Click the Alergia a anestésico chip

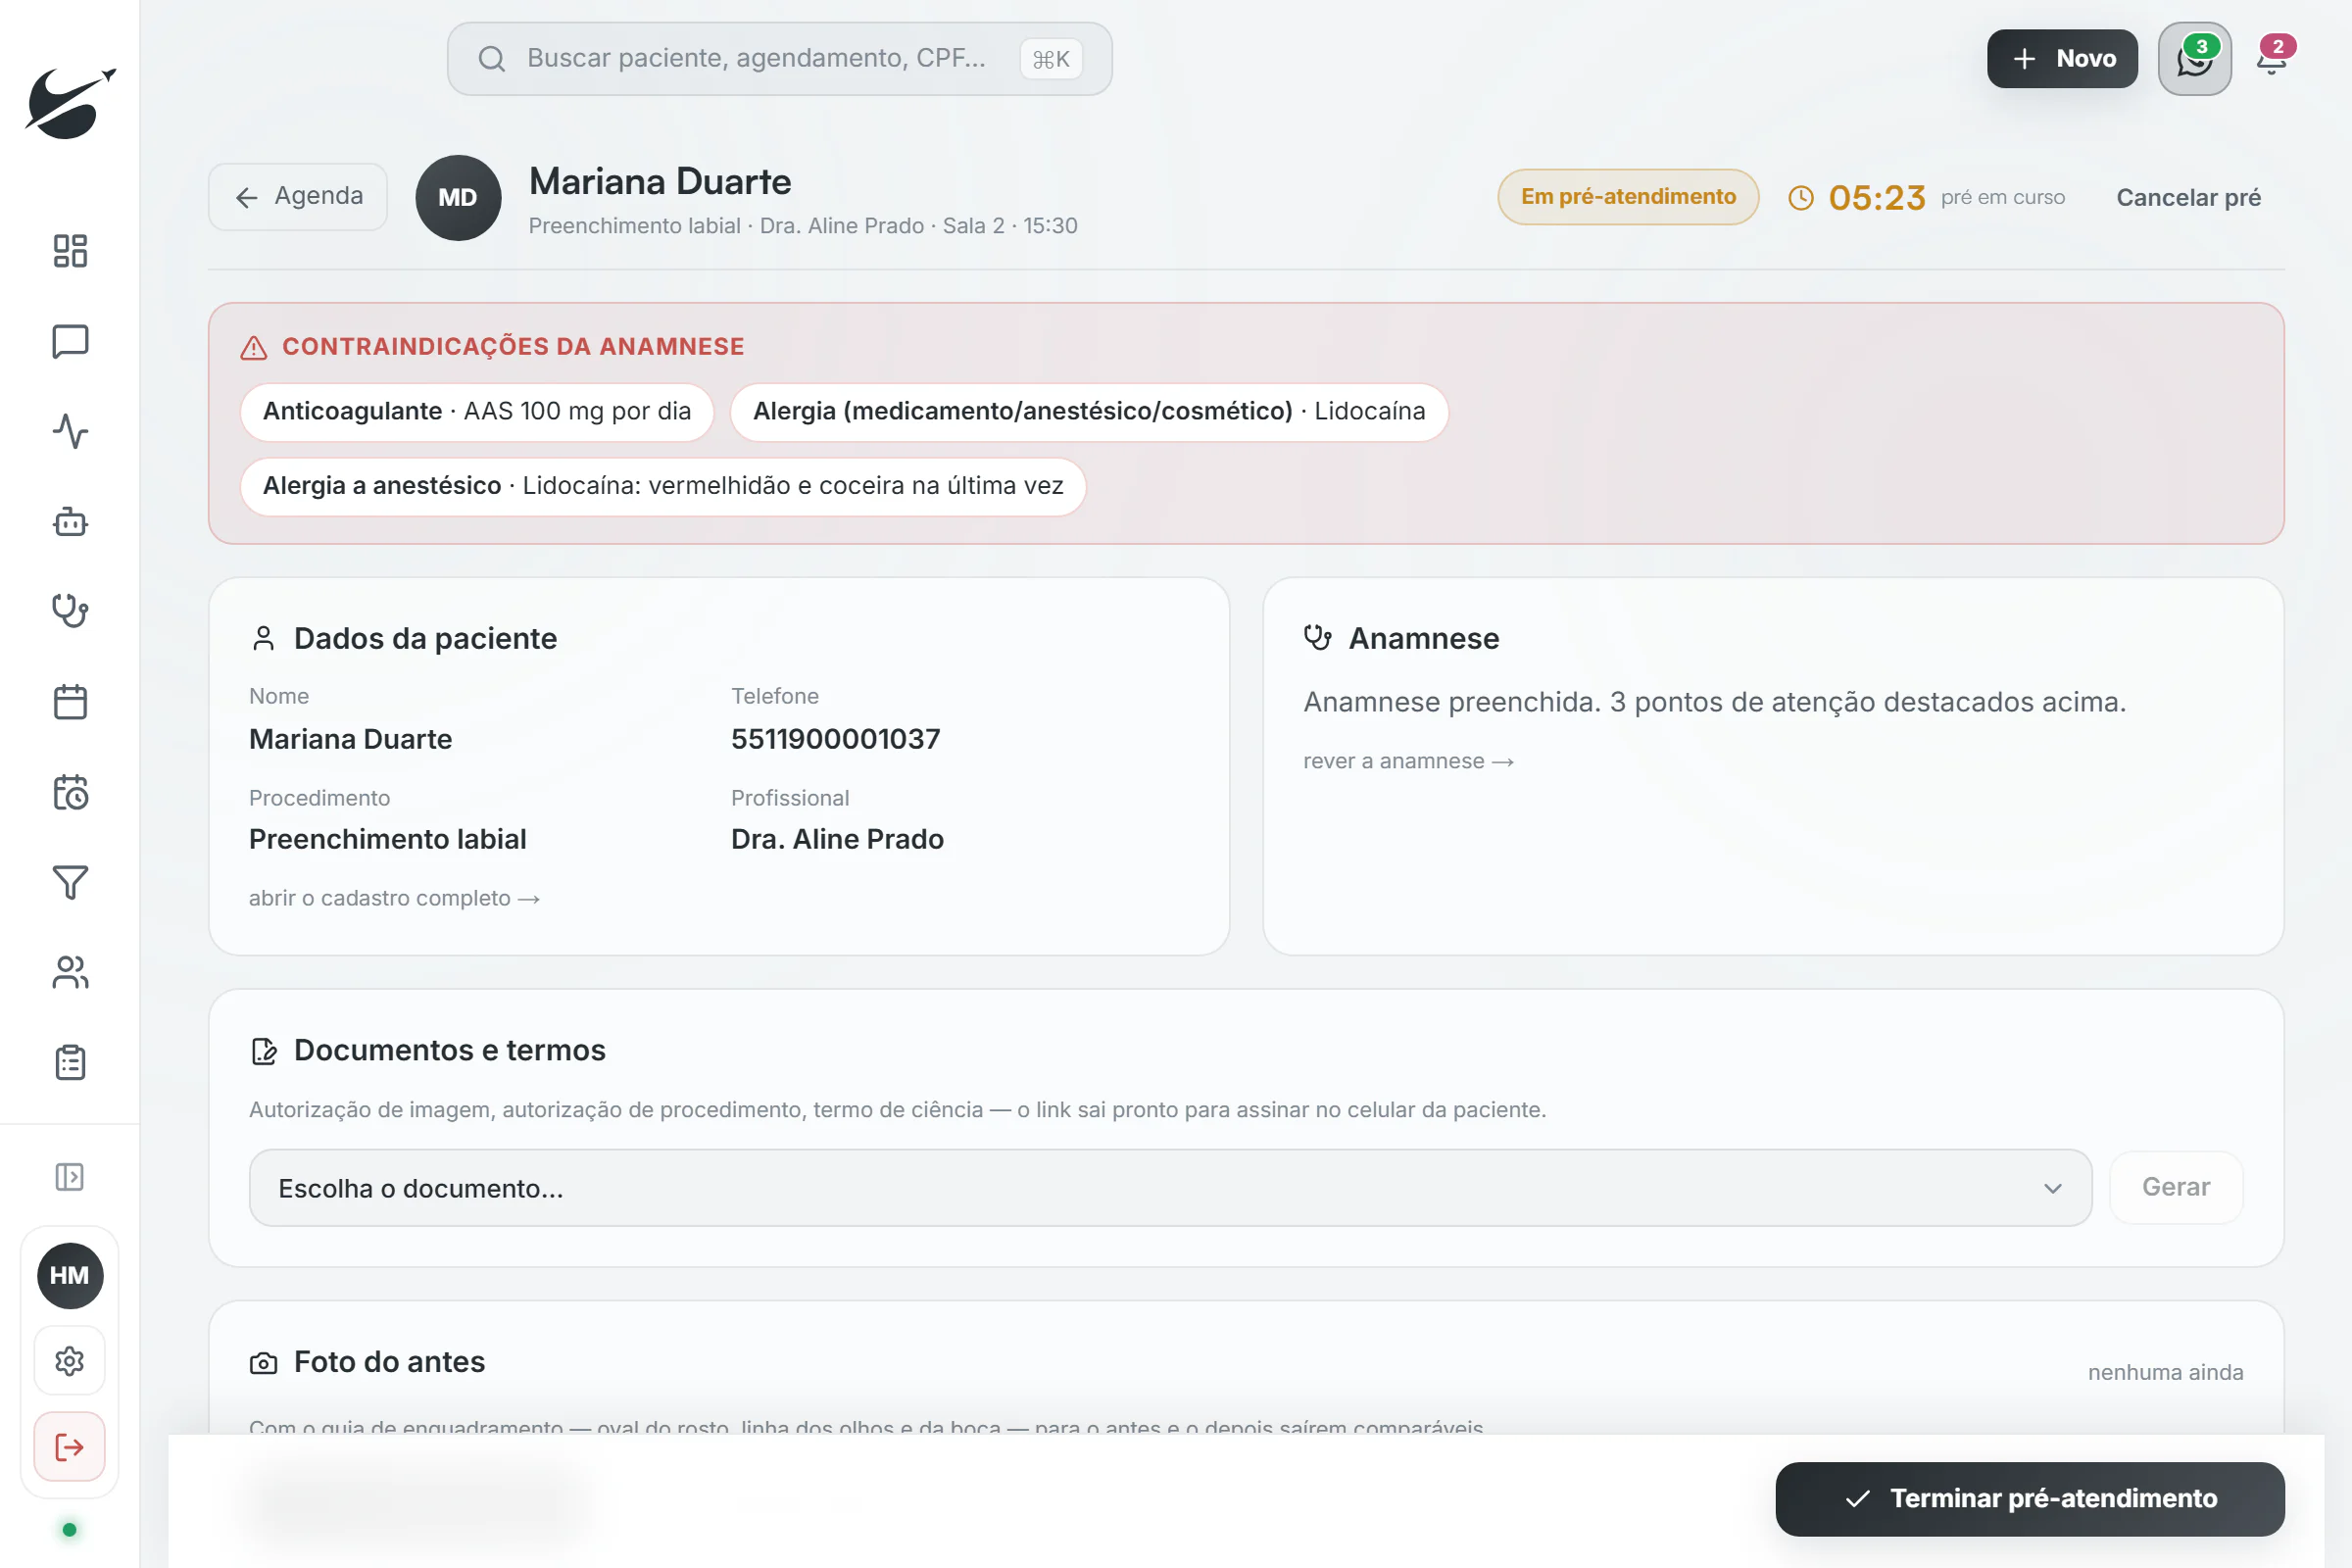663,486
